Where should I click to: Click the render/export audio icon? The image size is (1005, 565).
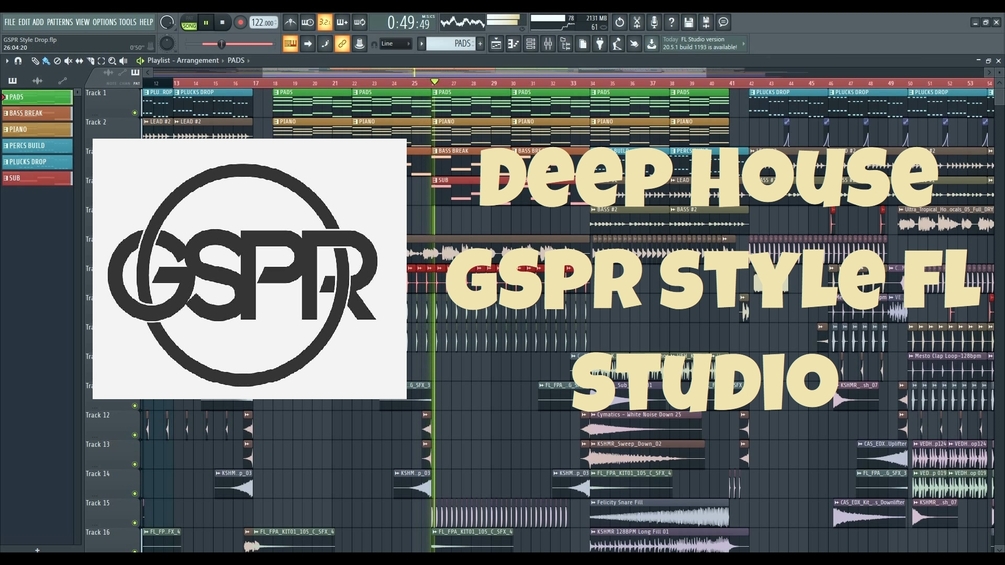706,22
